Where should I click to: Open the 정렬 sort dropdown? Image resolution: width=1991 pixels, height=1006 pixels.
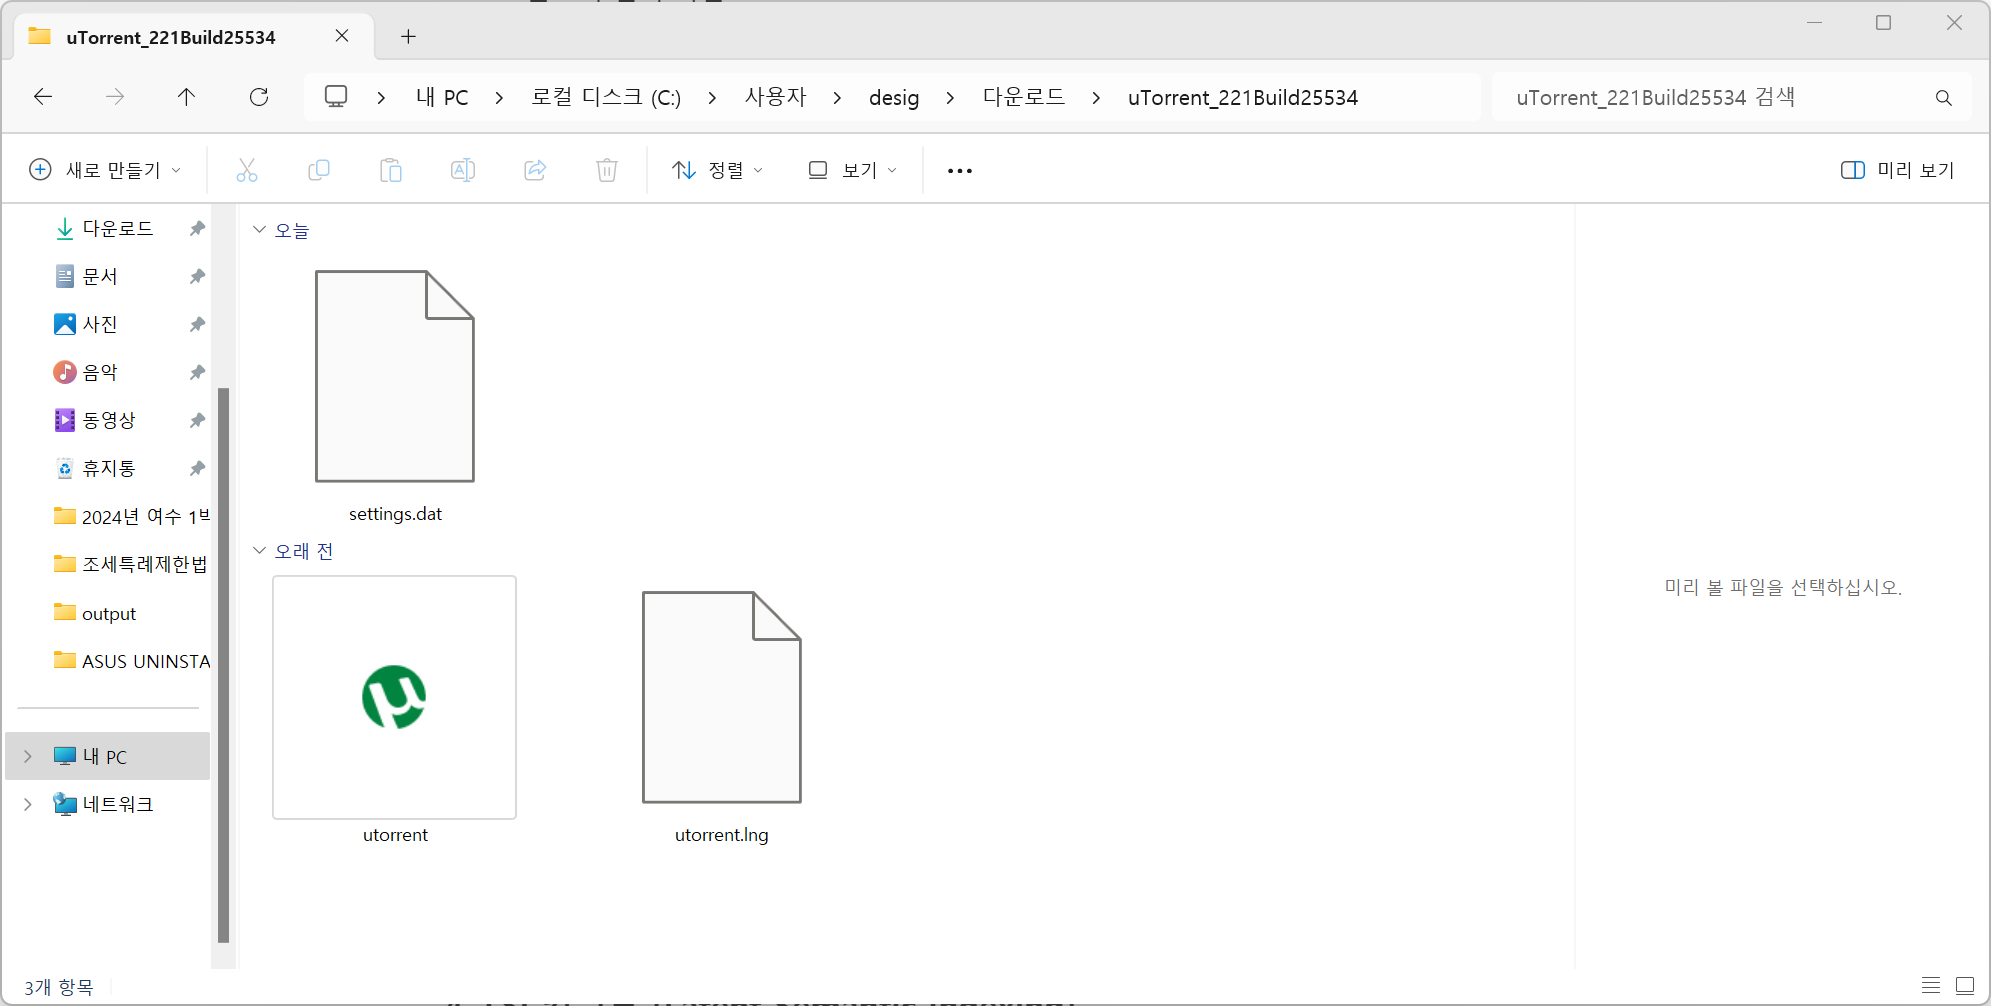(x=717, y=170)
